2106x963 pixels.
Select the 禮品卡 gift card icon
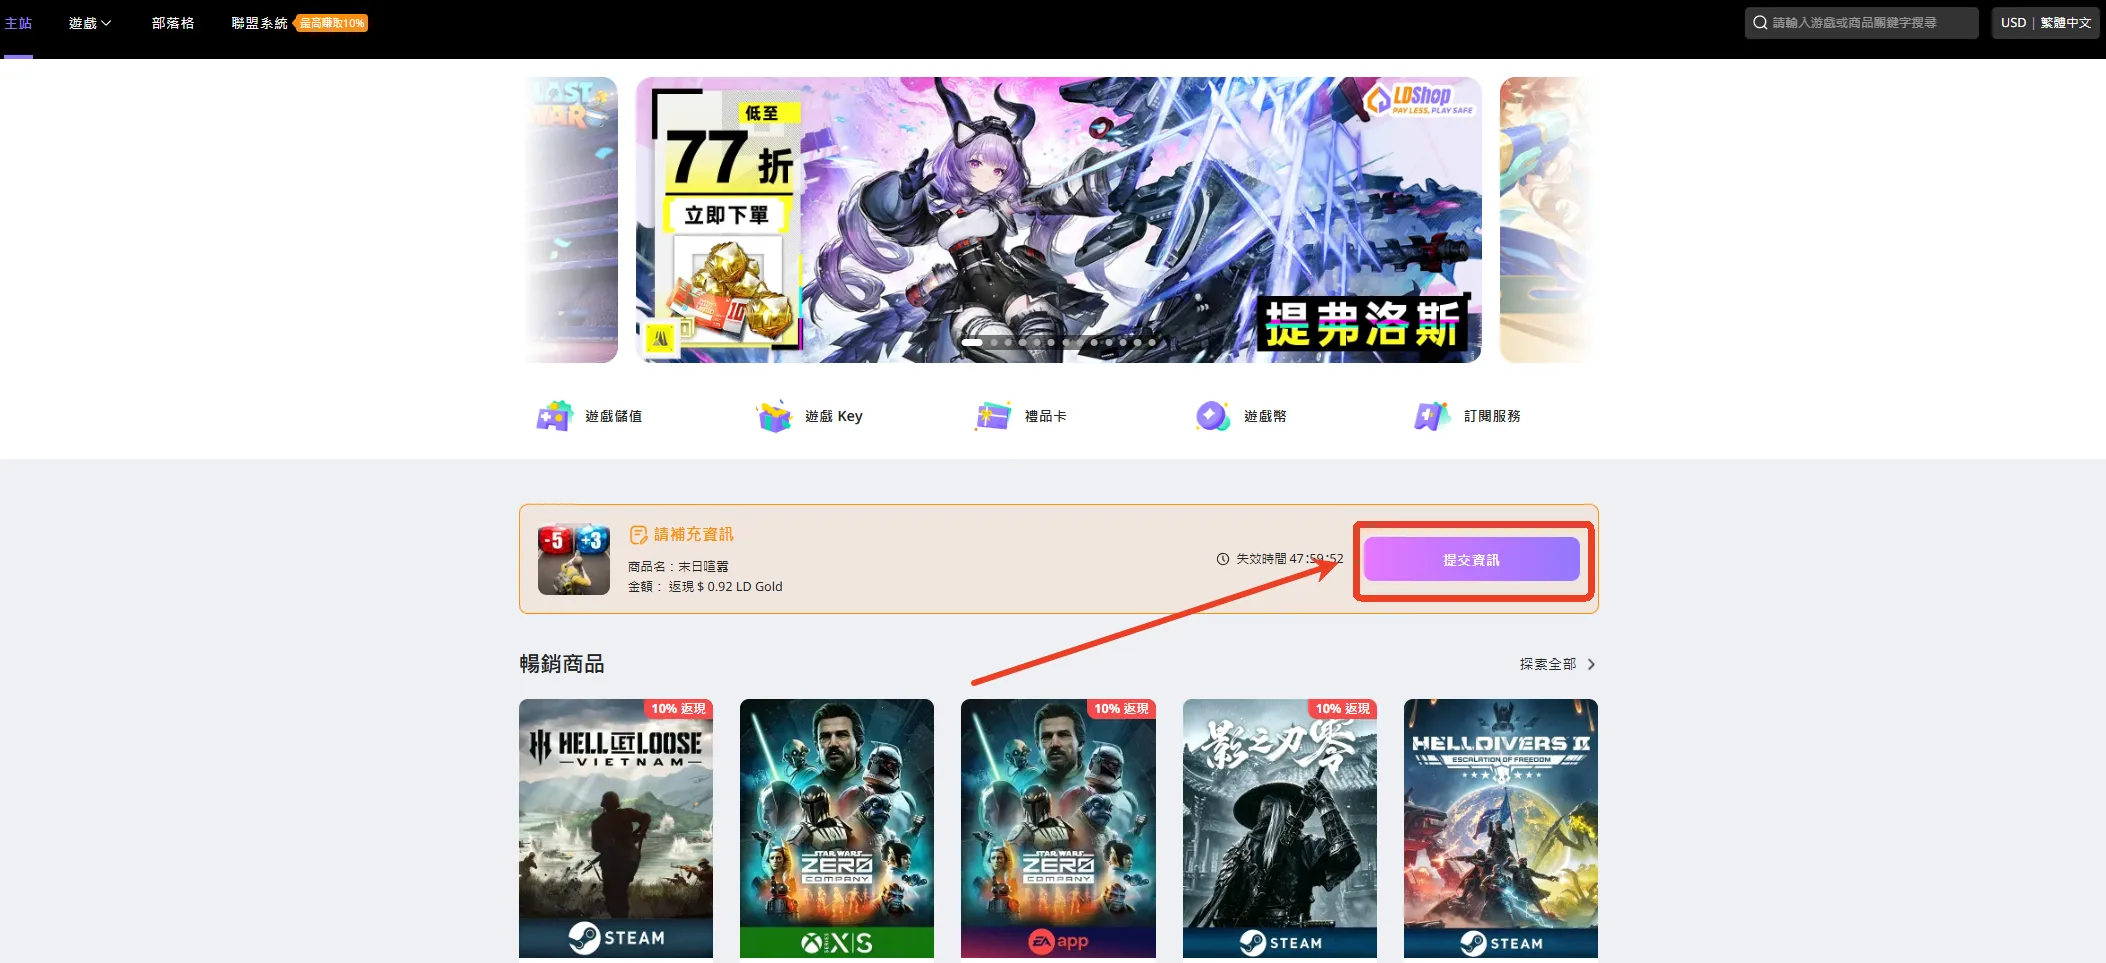(993, 416)
